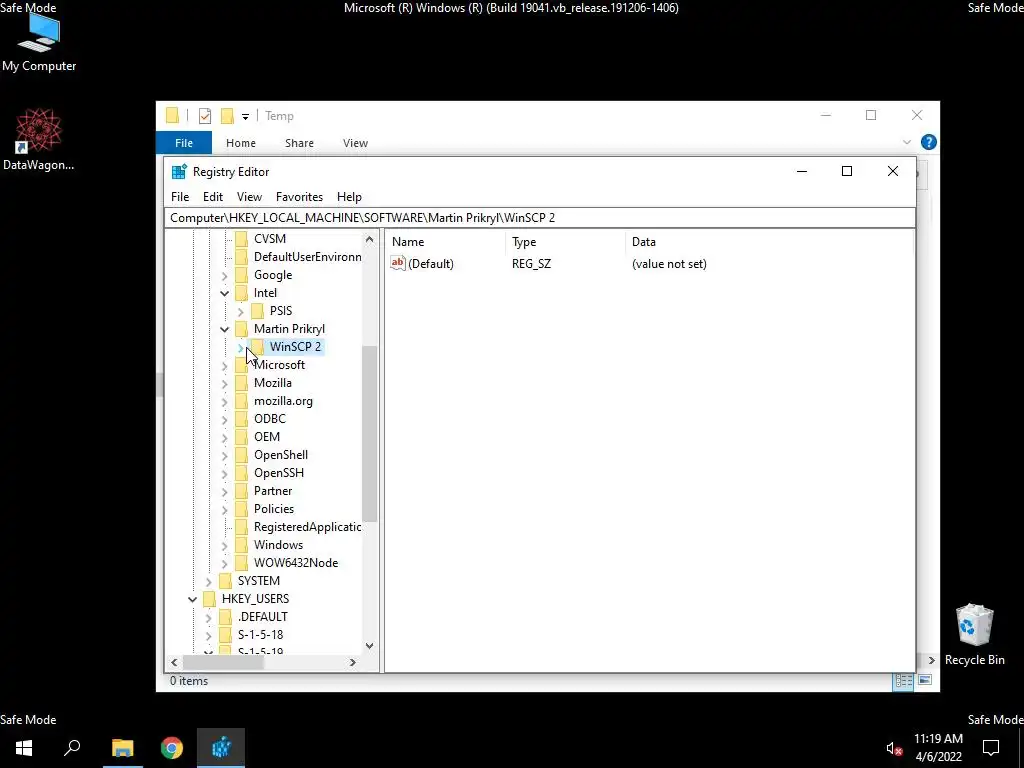Collapse the Martin Prikryl key
This screenshot has height=768, width=1024.
225,329
